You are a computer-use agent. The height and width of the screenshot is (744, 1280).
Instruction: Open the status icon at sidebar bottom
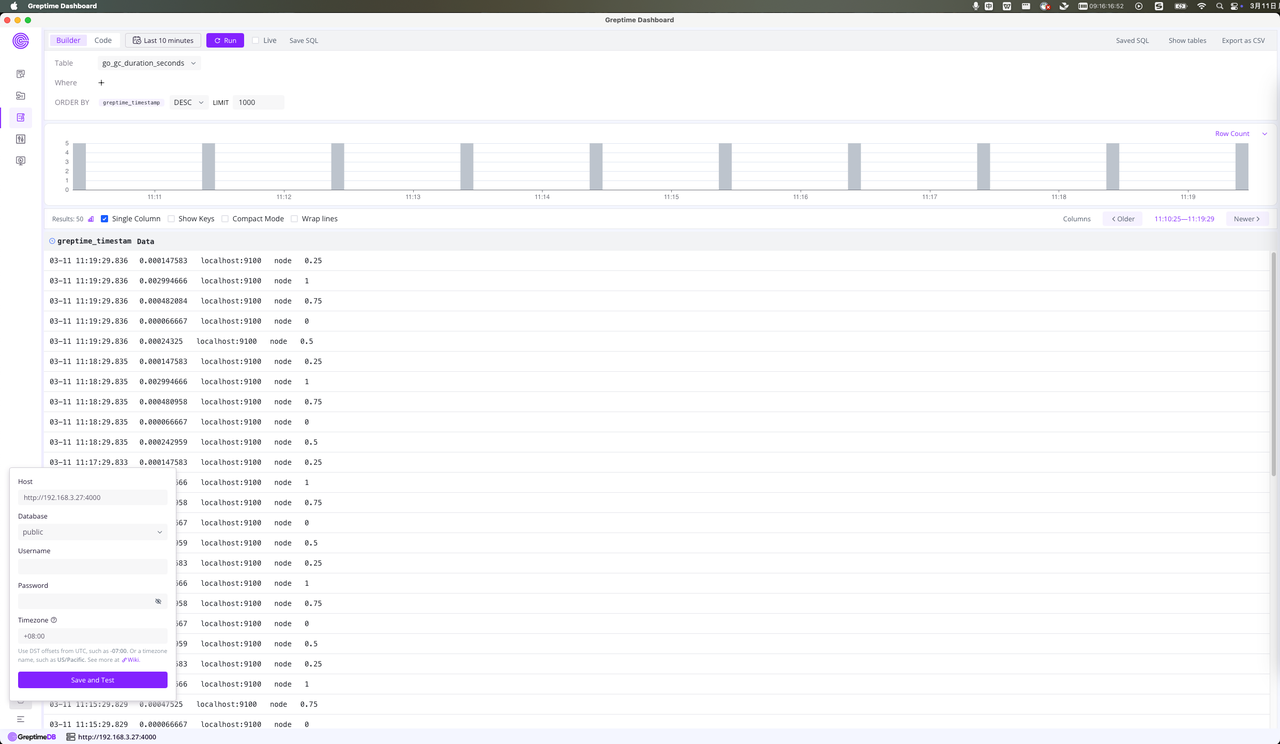[x=20, y=160]
